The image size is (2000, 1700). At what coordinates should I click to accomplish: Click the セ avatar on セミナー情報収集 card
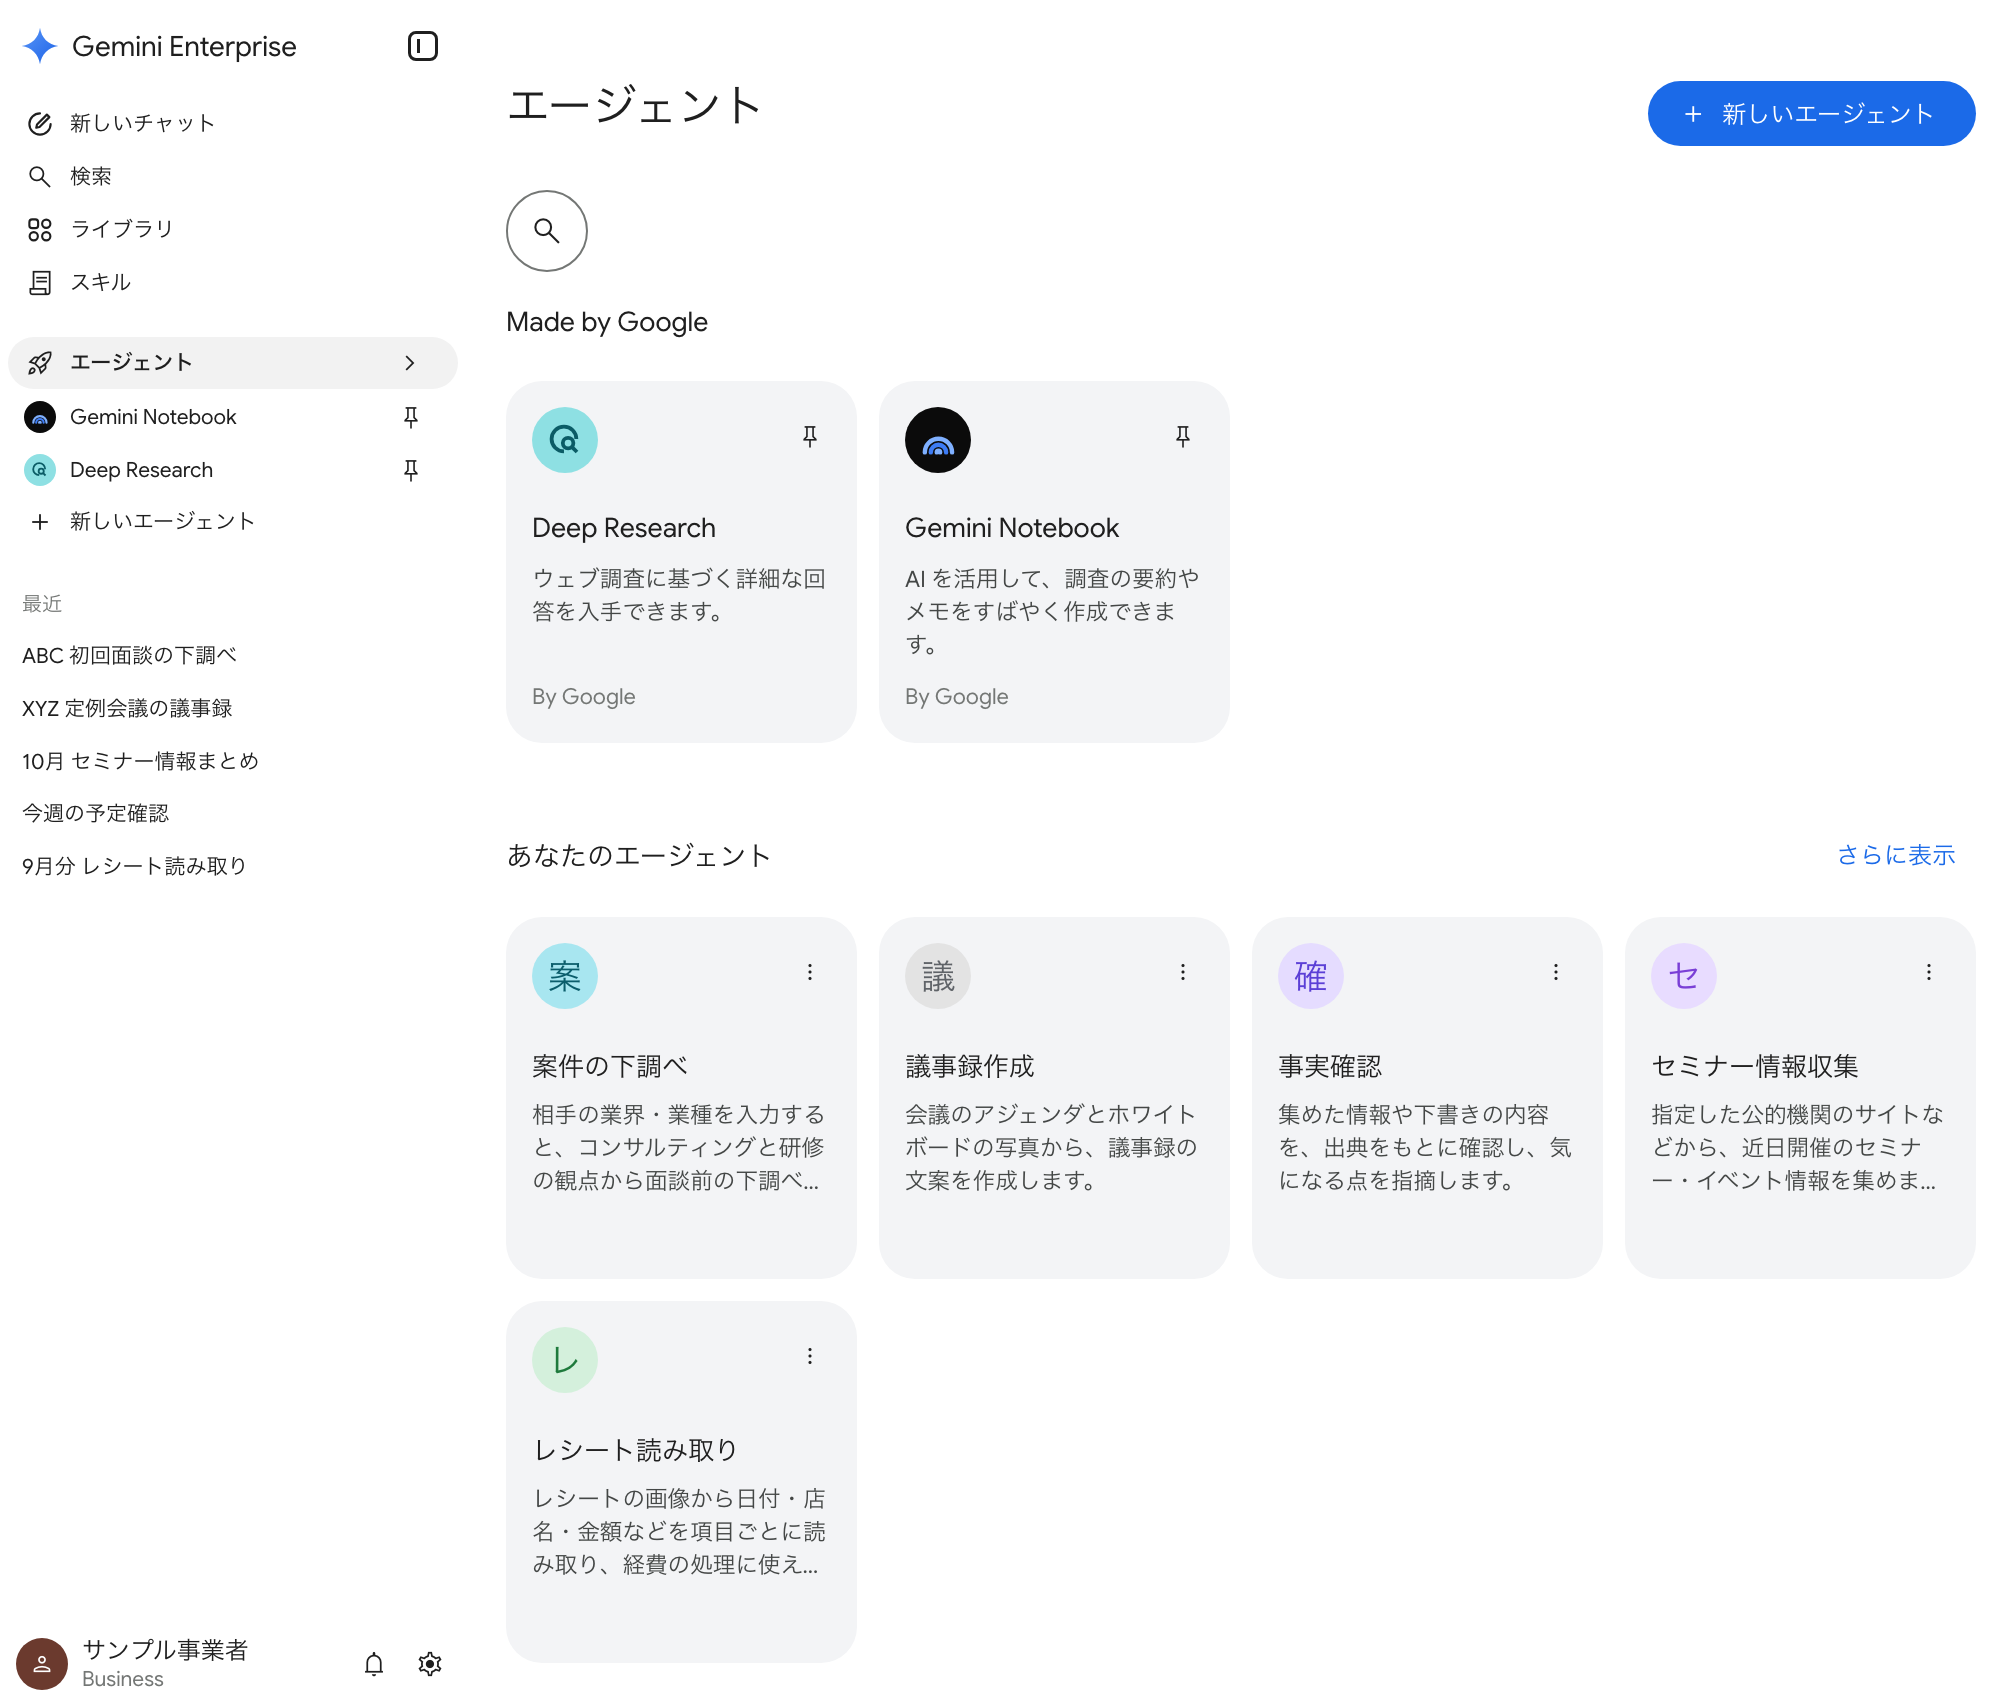click(1684, 976)
